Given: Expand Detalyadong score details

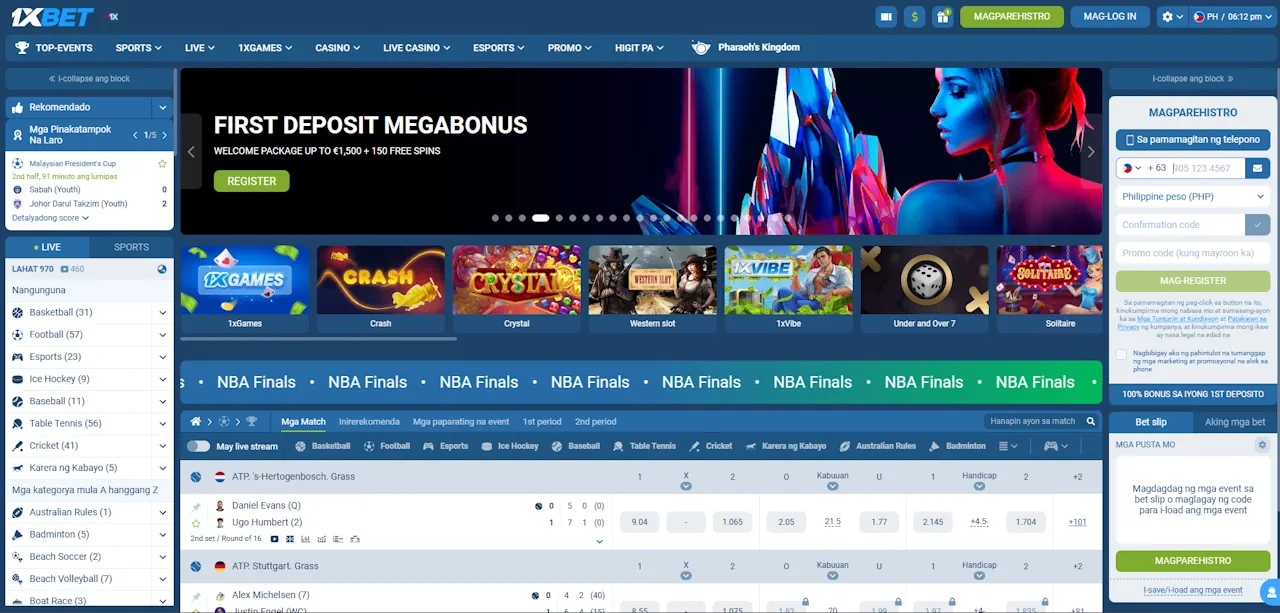Looking at the screenshot, I should tap(50, 217).
